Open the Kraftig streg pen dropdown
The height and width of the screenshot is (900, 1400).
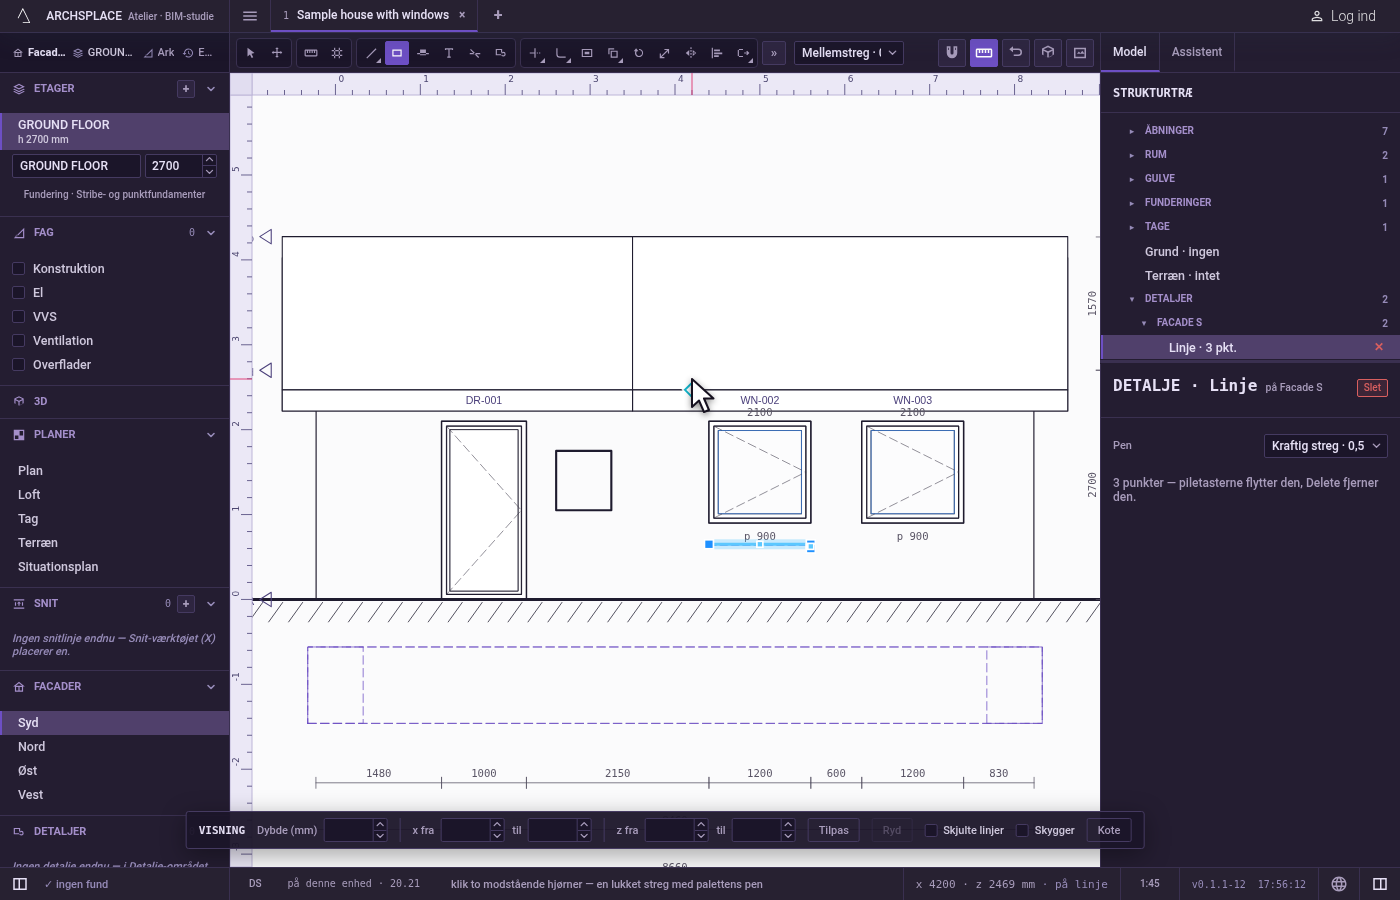tap(1326, 446)
